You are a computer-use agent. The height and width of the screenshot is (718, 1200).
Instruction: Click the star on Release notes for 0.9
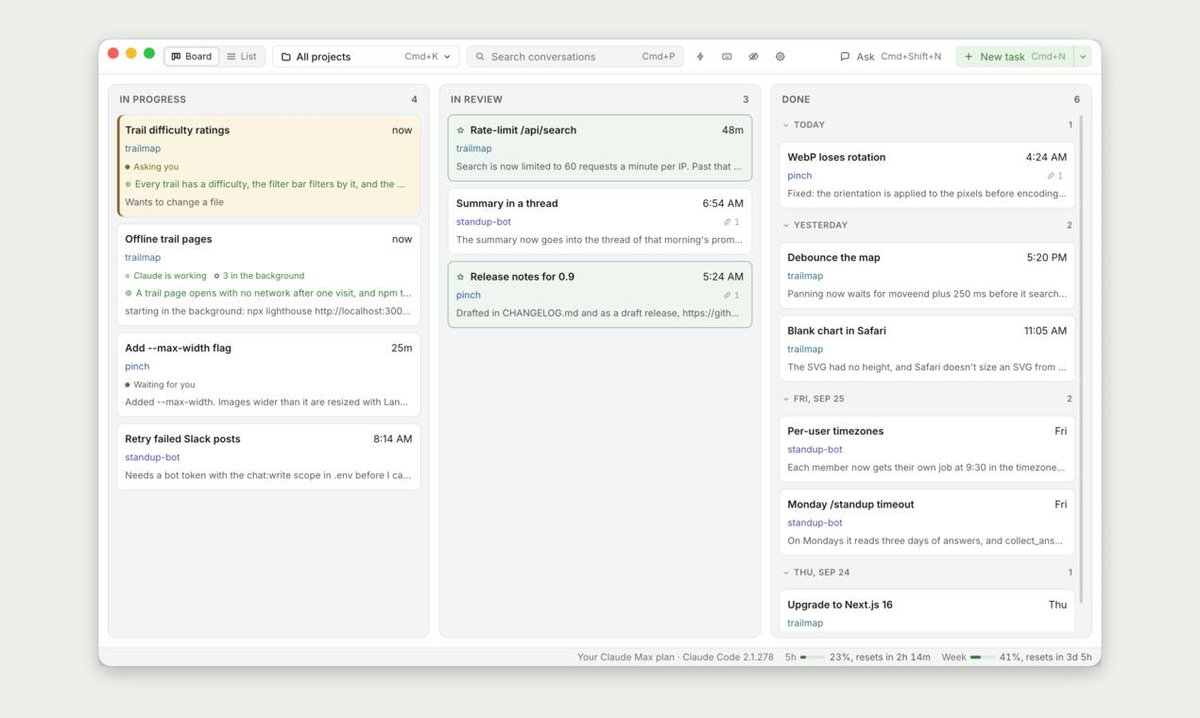click(x=461, y=277)
